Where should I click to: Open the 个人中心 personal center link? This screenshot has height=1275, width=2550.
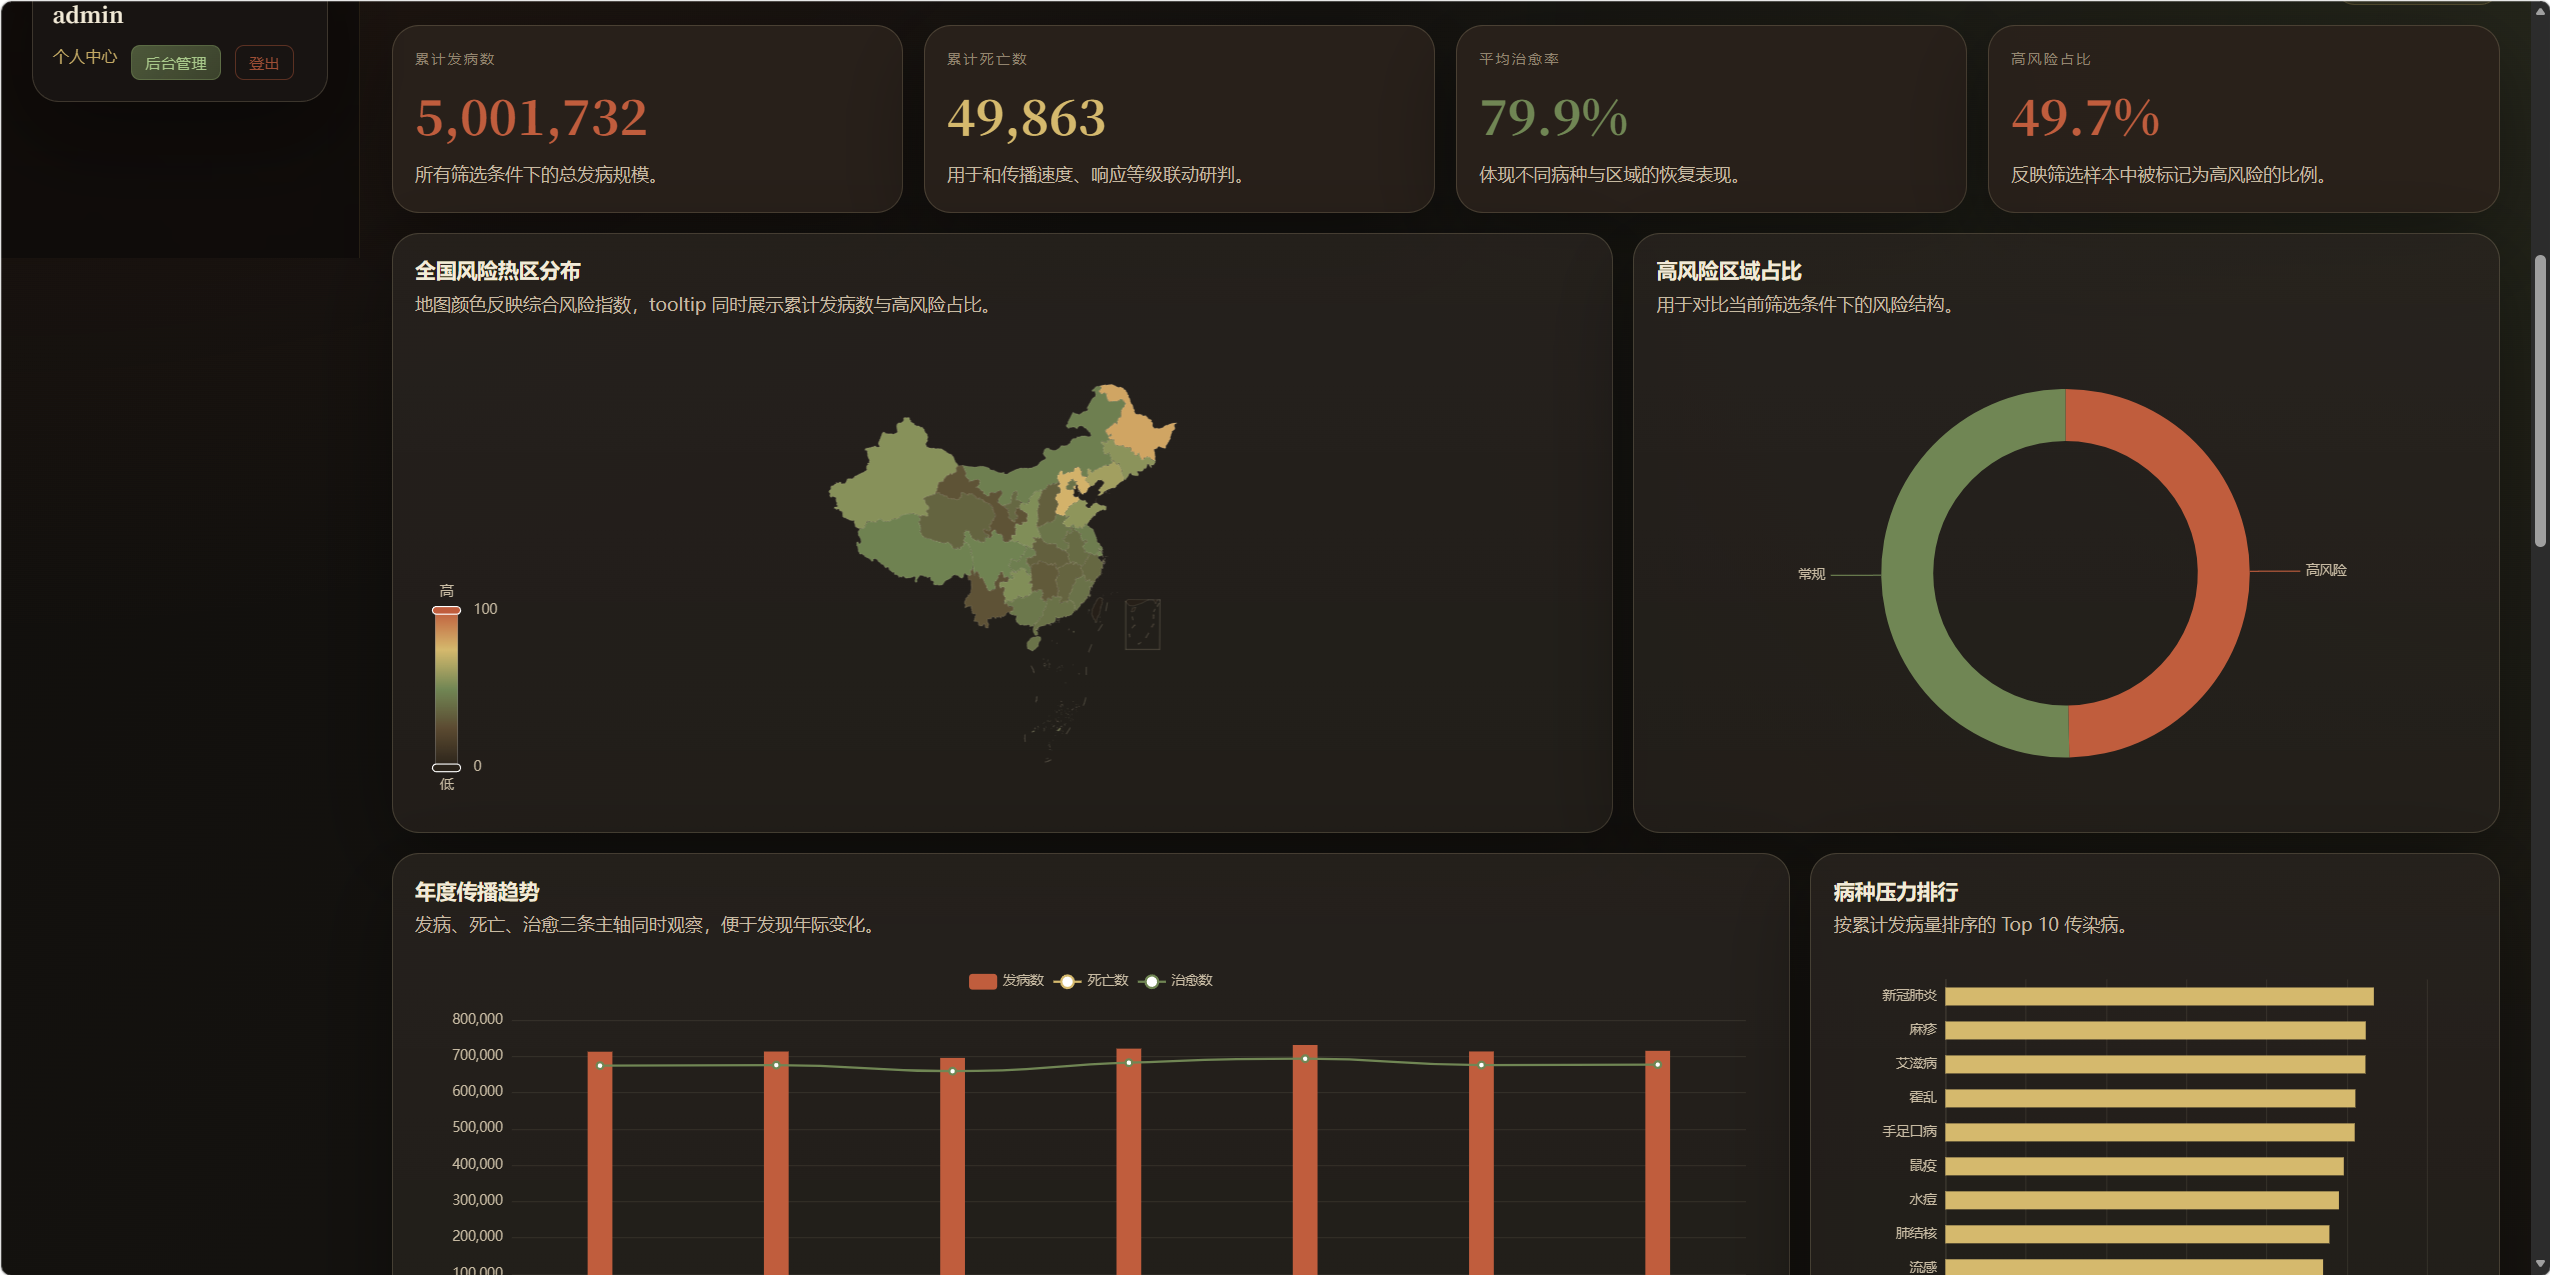point(85,57)
